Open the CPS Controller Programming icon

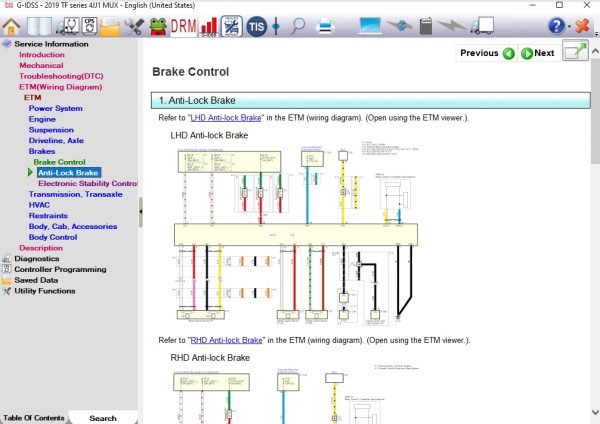coord(89,26)
